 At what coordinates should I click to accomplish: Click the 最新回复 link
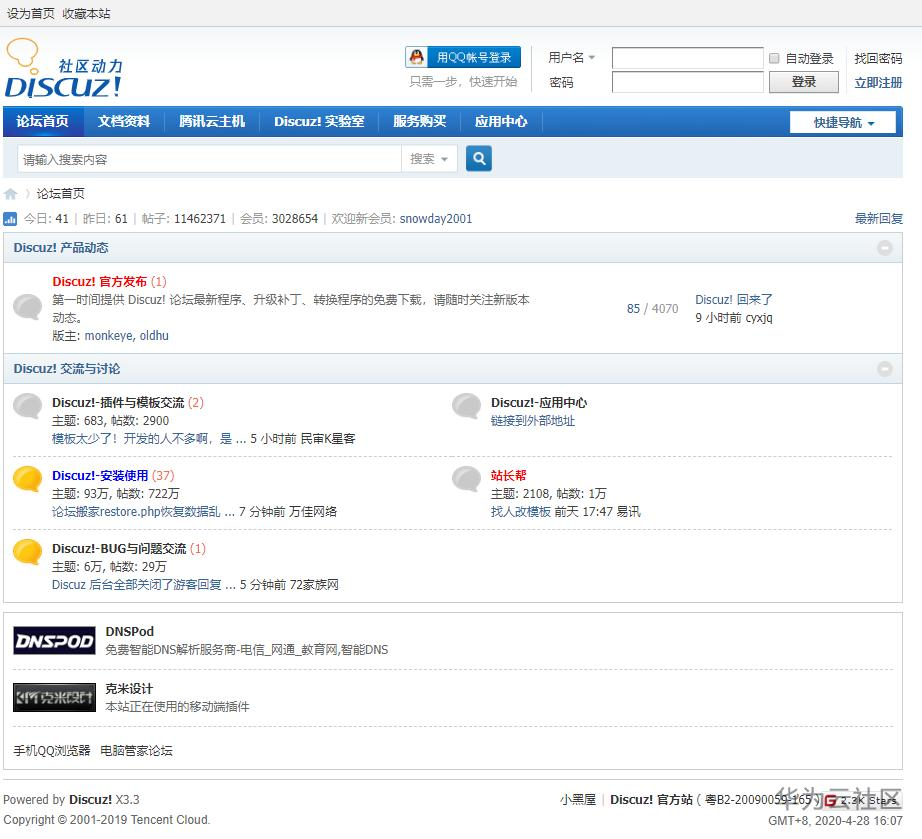pyautogui.click(x=878, y=219)
